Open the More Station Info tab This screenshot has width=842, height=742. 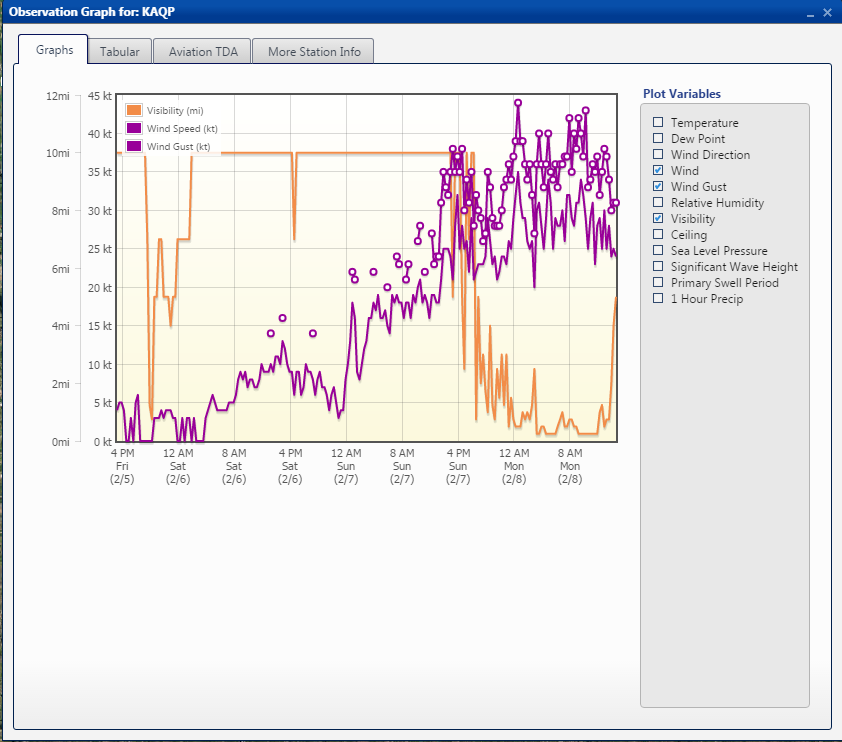[313, 52]
